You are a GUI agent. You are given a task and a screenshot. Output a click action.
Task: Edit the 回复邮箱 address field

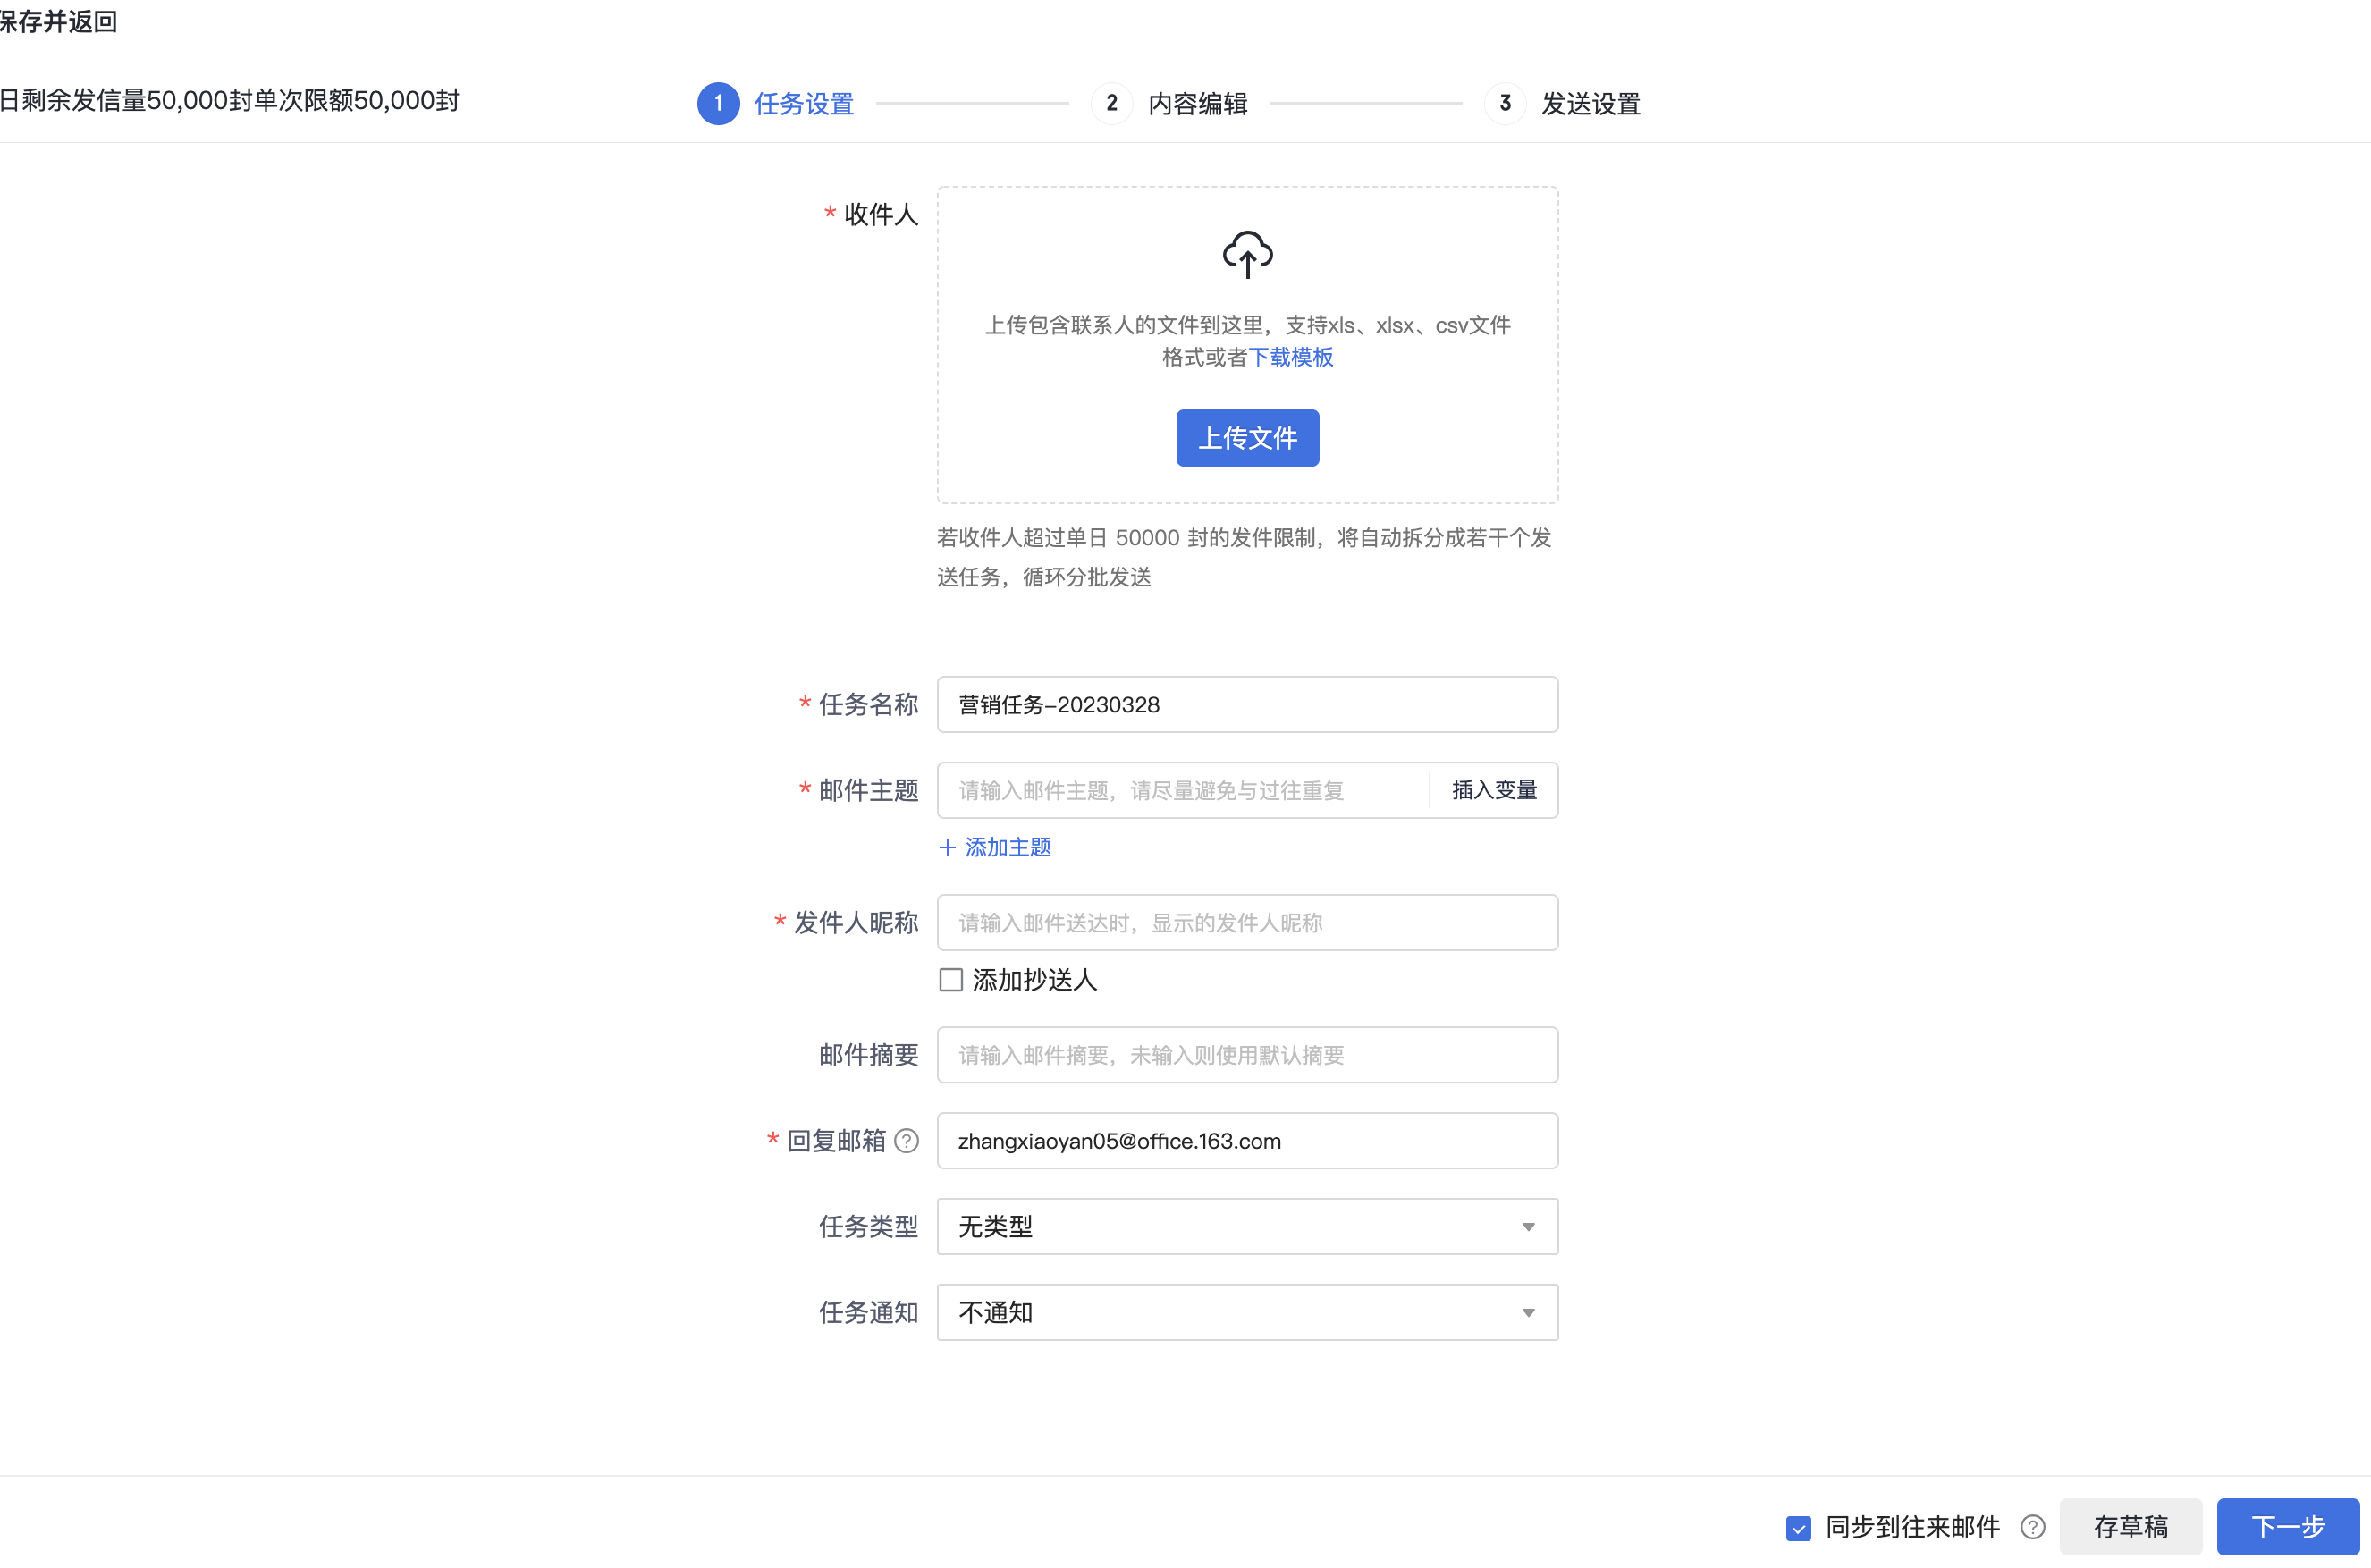[x=1247, y=1141]
